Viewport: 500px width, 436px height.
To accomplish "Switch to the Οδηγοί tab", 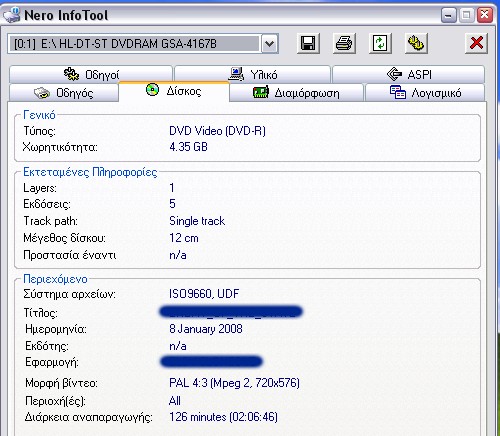I will [91, 74].
